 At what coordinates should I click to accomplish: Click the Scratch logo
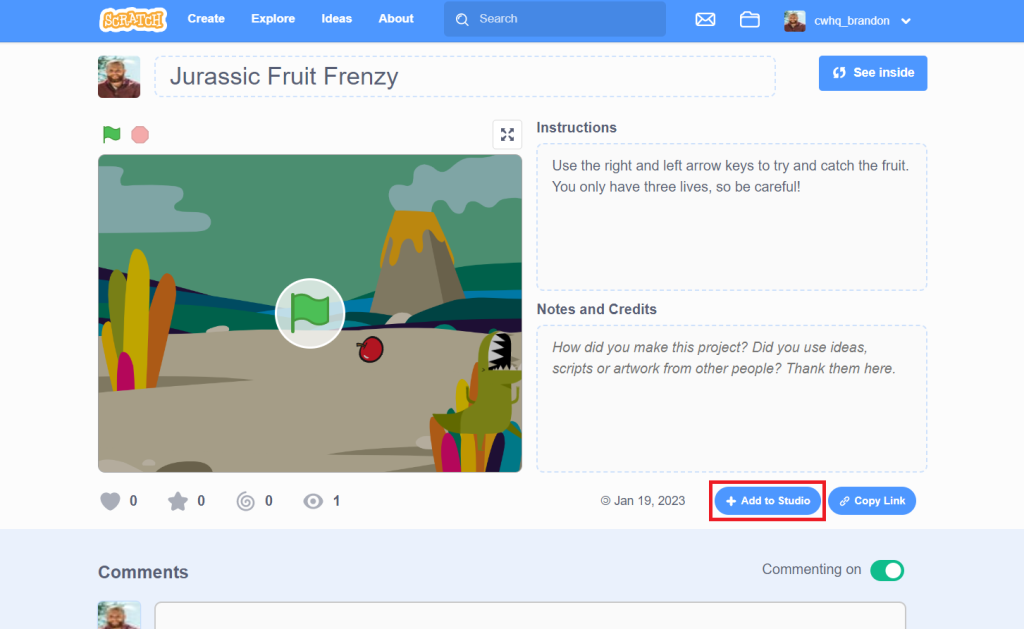pyautogui.click(x=133, y=20)
